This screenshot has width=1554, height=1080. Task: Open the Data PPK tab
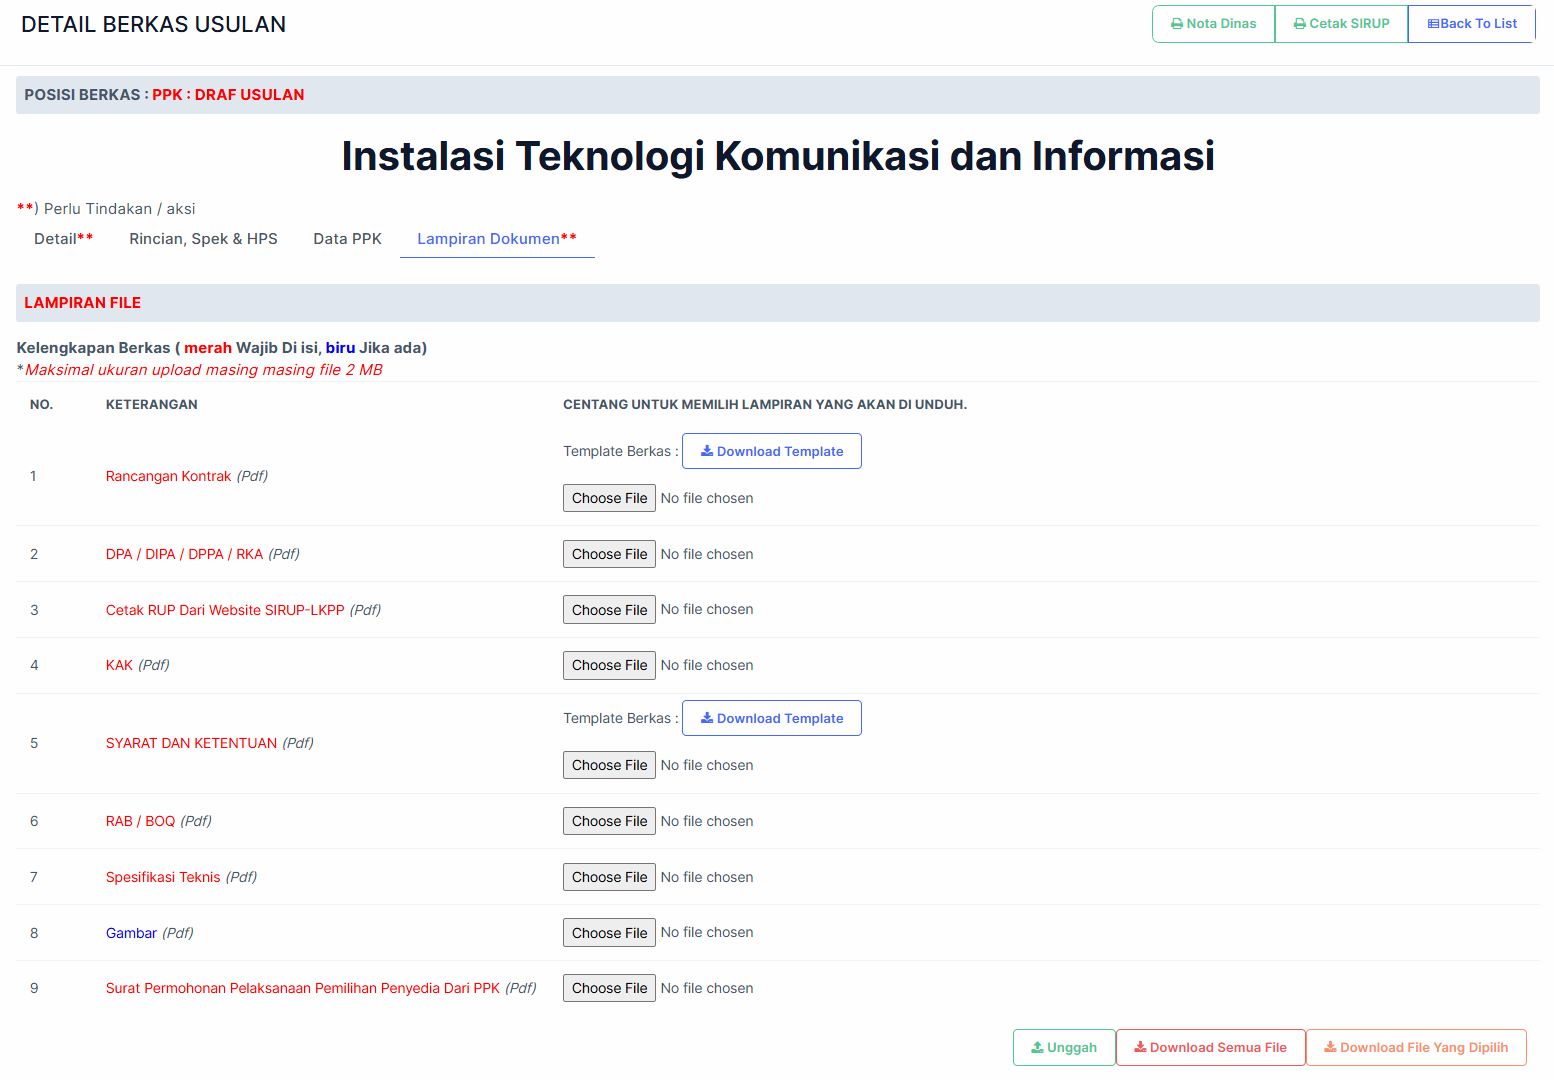(347, 239)
